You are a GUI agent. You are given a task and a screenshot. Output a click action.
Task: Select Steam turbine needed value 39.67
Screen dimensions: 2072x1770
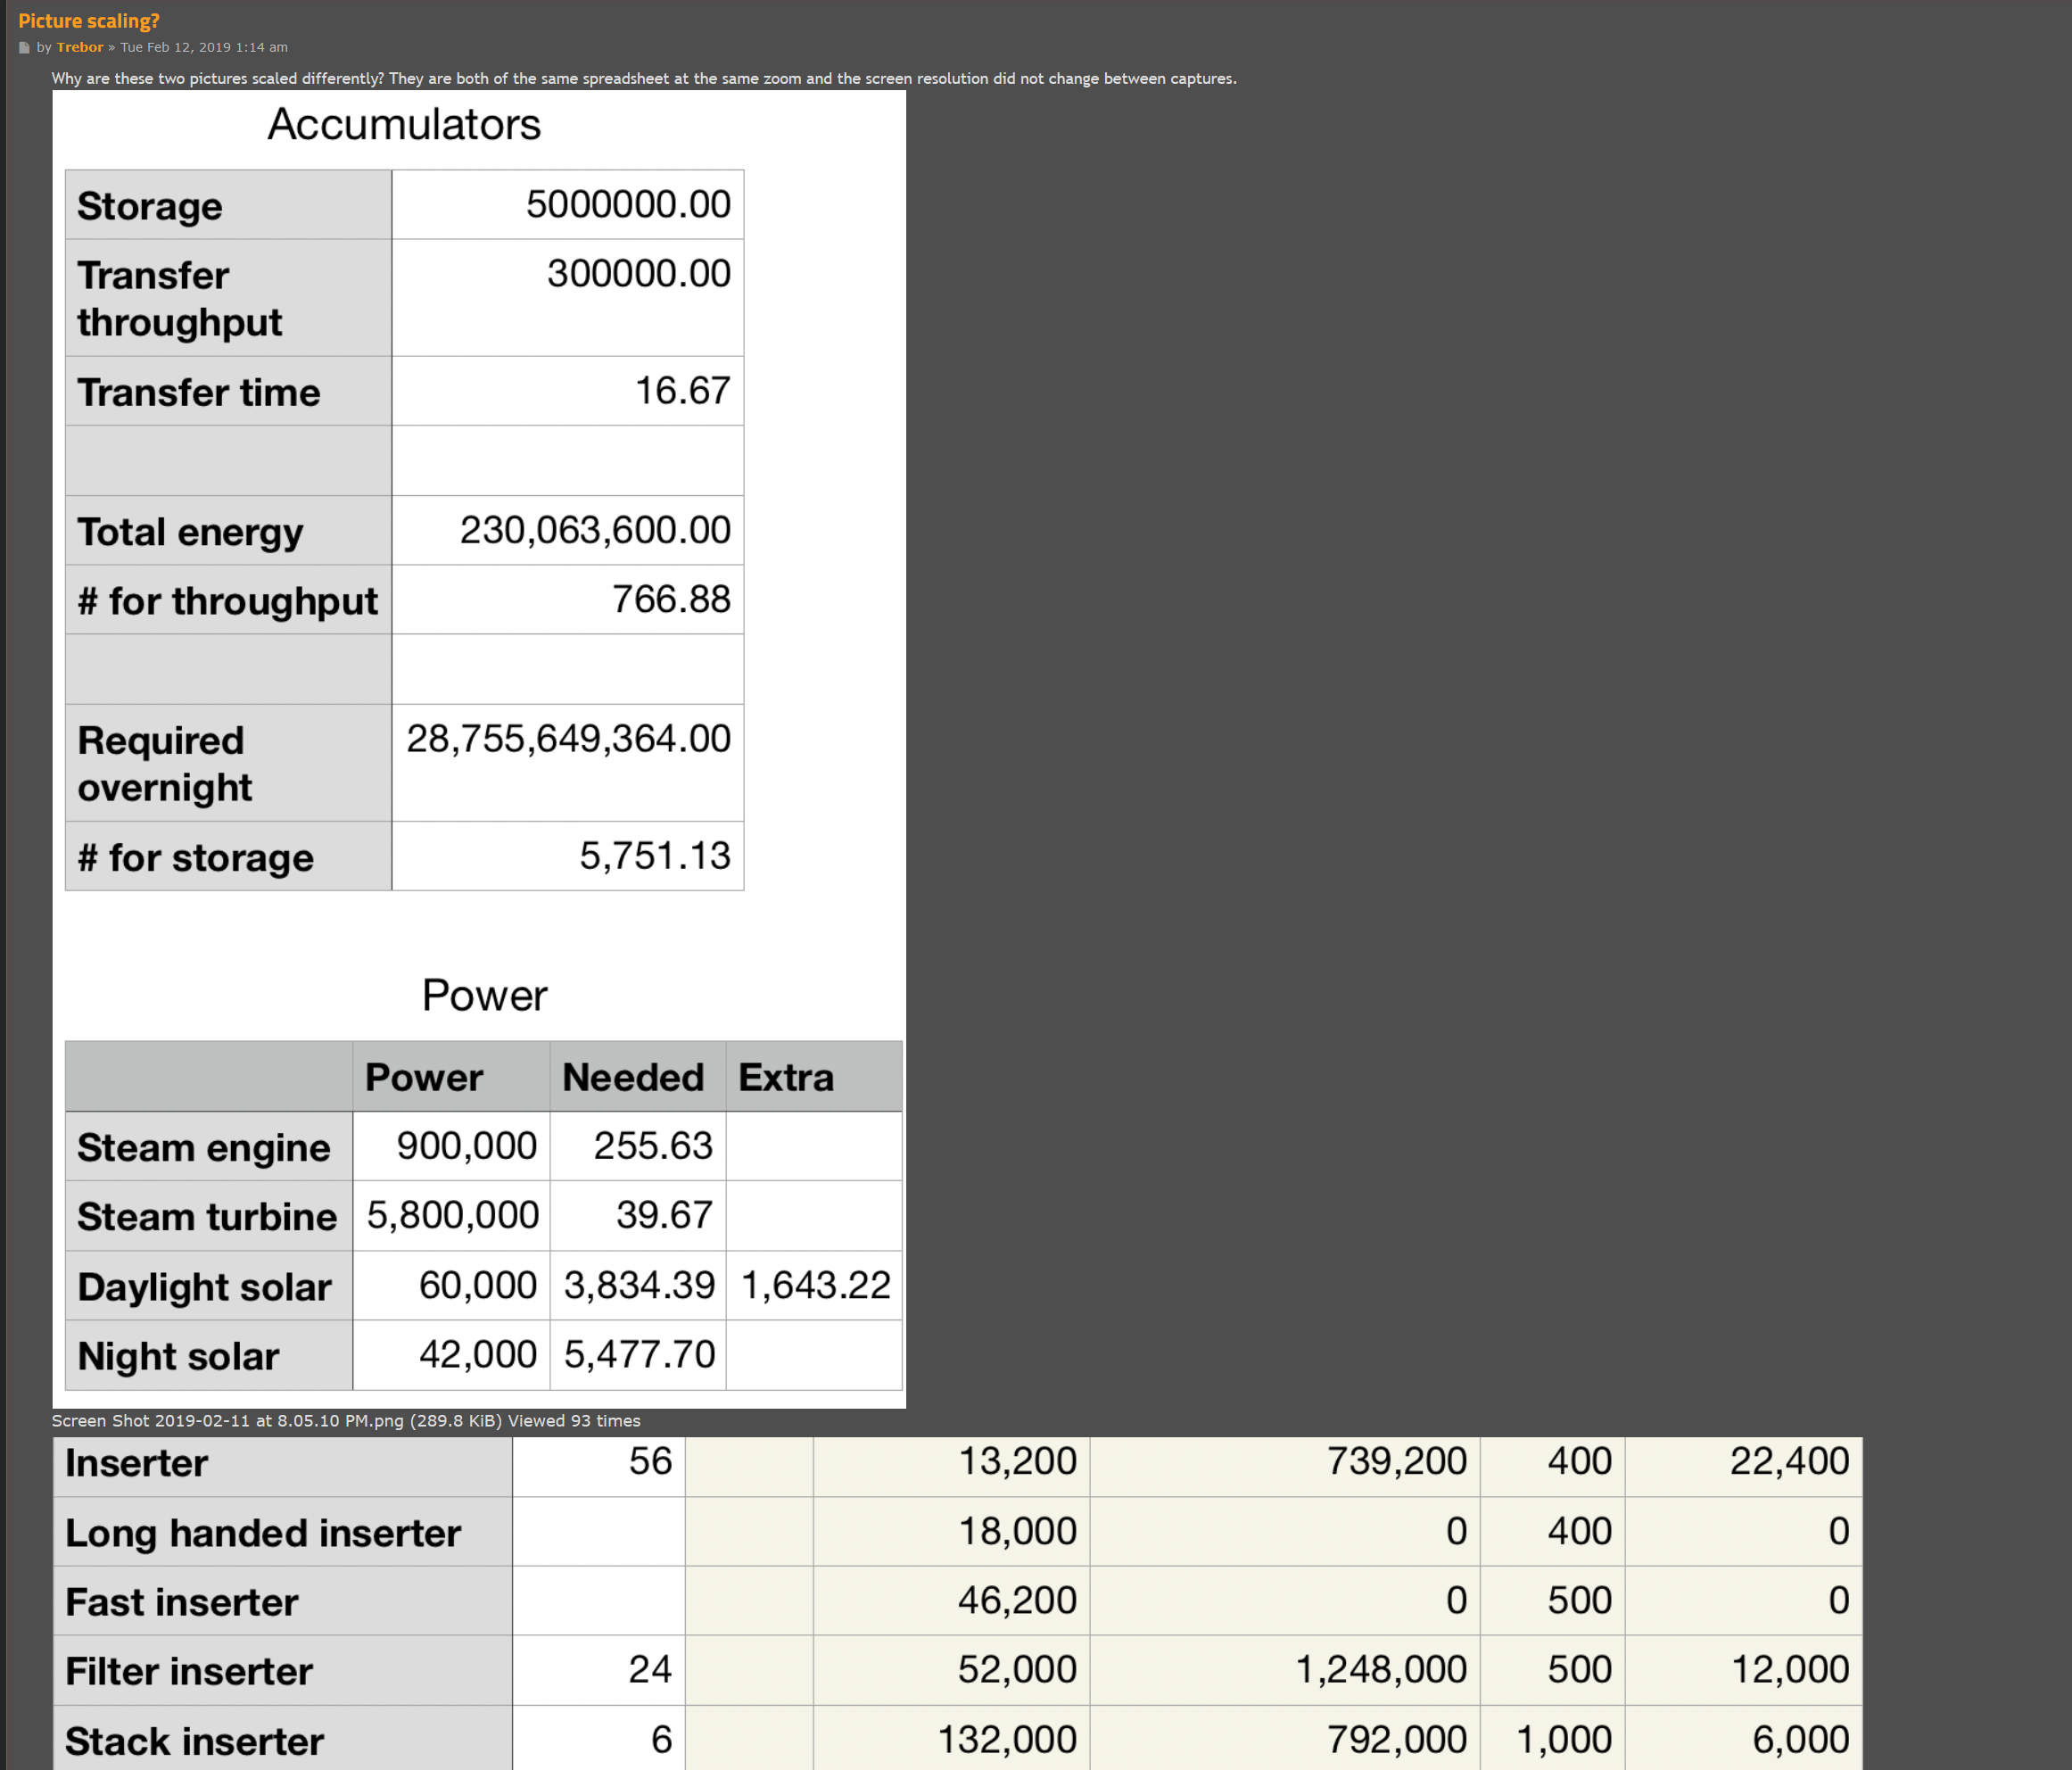pos(664,1215)
